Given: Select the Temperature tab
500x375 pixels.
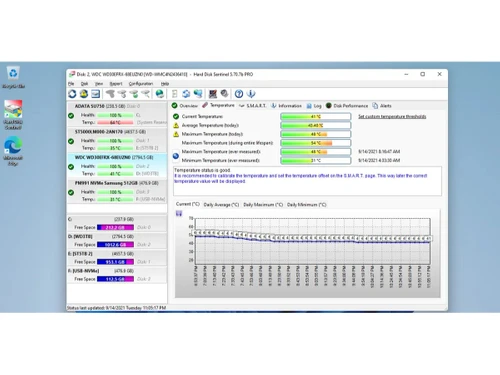Looking at the screenshot, I should (x=218, y=105).
